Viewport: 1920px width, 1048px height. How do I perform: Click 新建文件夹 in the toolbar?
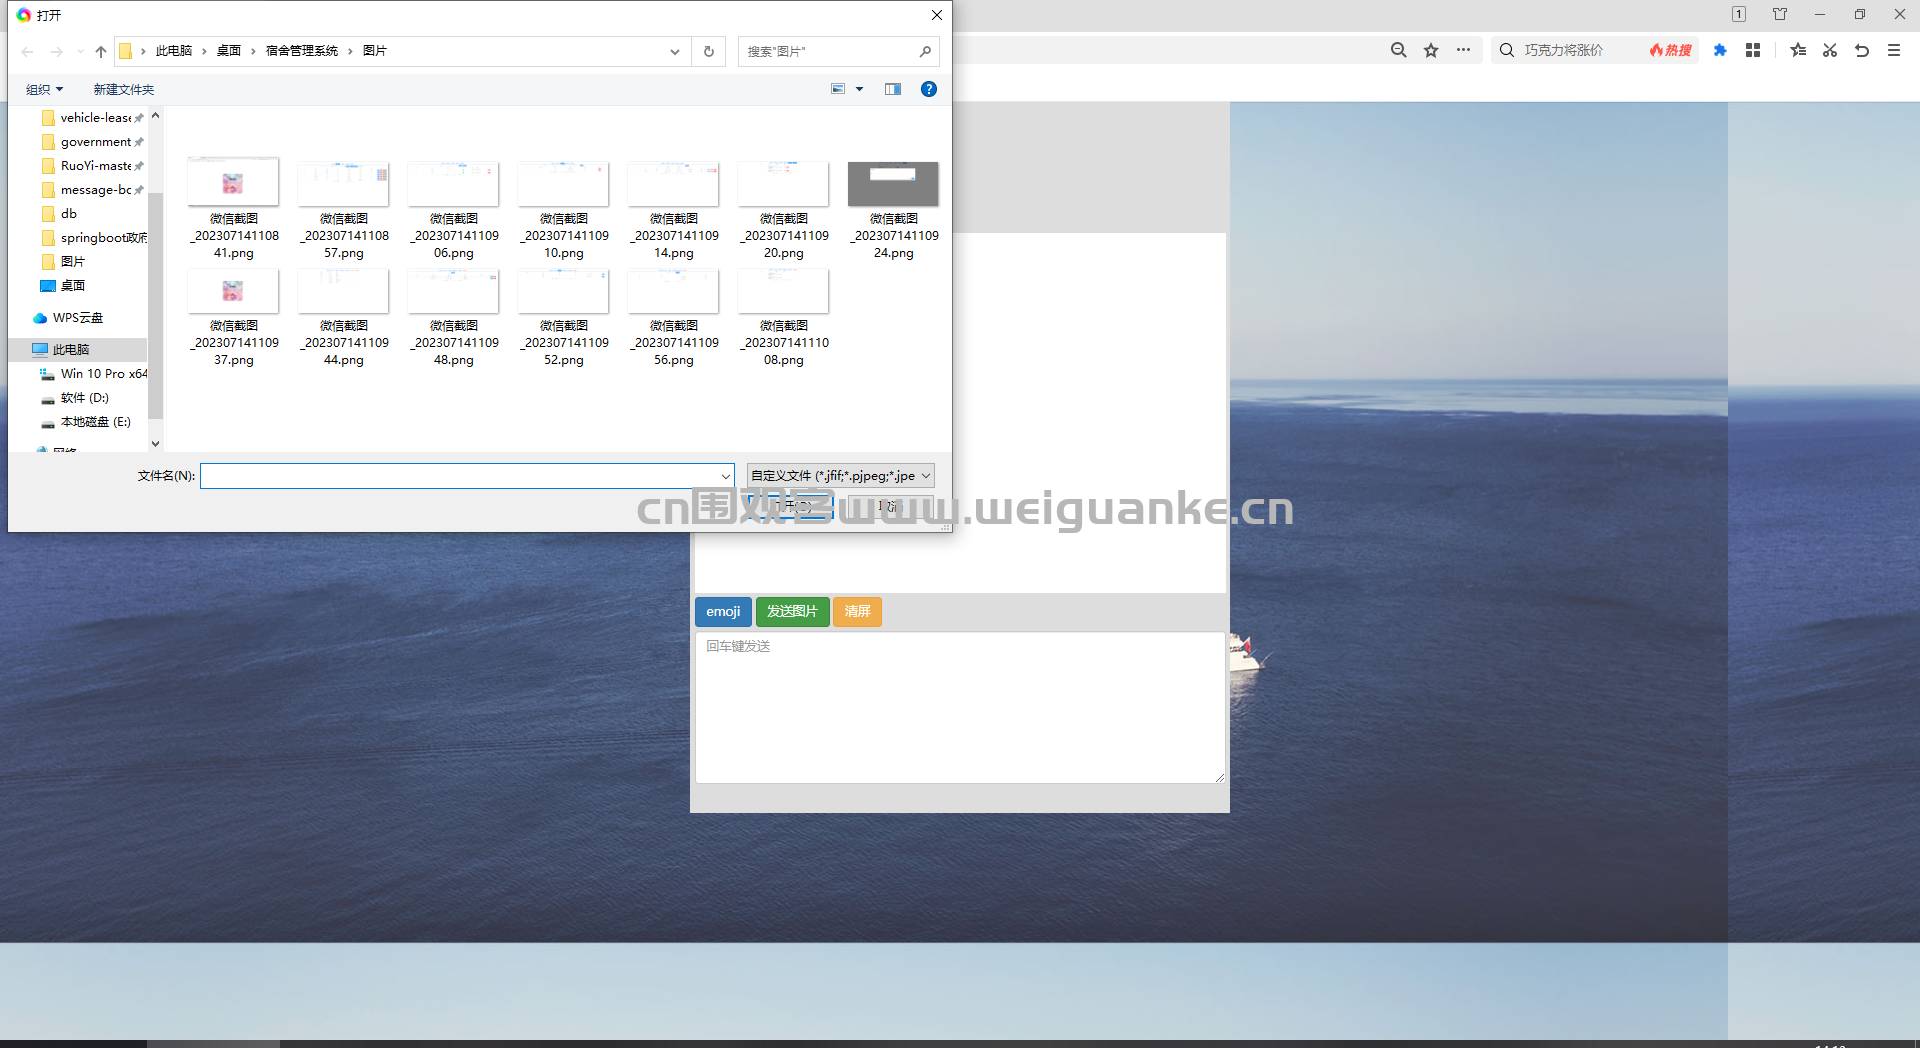[x=124, y=89]
